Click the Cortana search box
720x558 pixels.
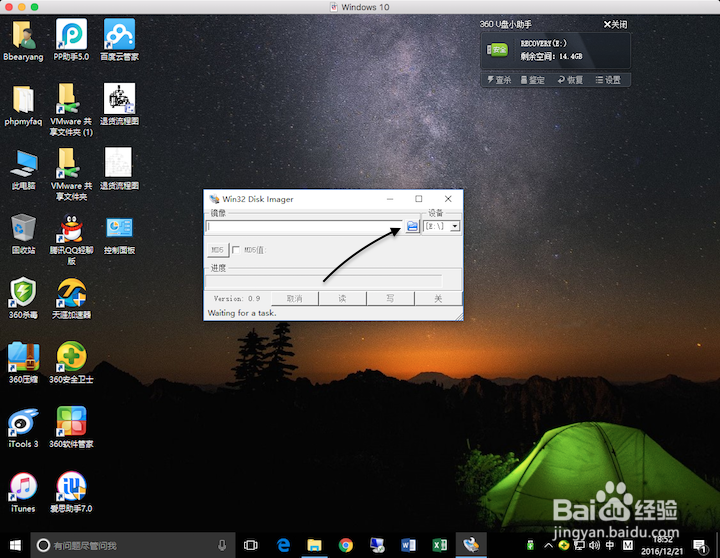pyautogui.click(x=133, y=545)
